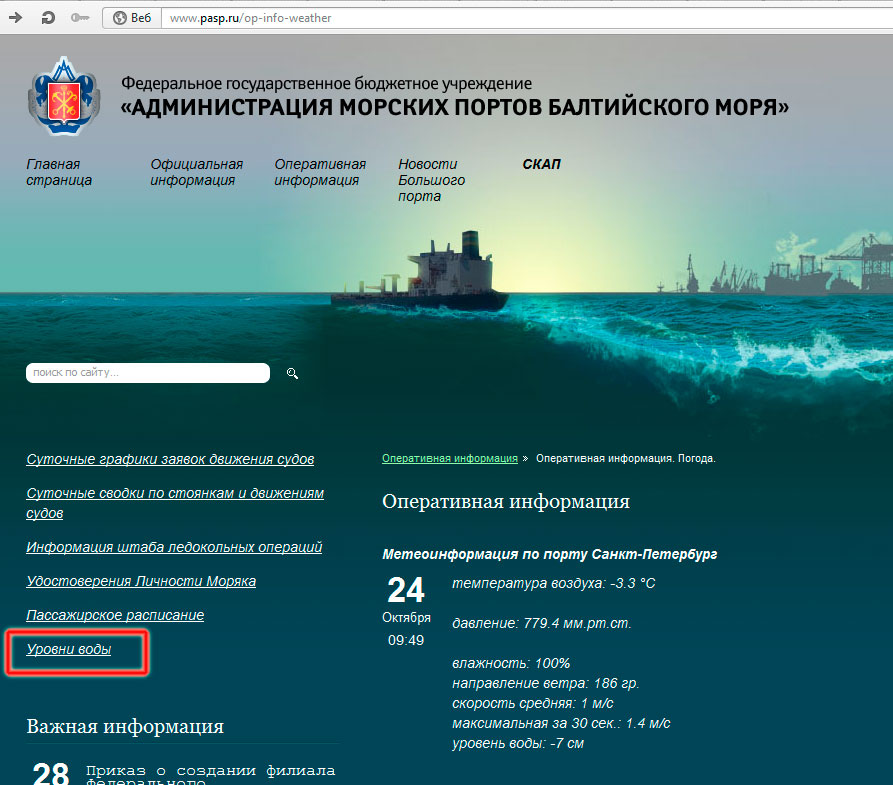Open 'Суточные графики заявок движения судов'
The image size is (893, 785).
170,459
